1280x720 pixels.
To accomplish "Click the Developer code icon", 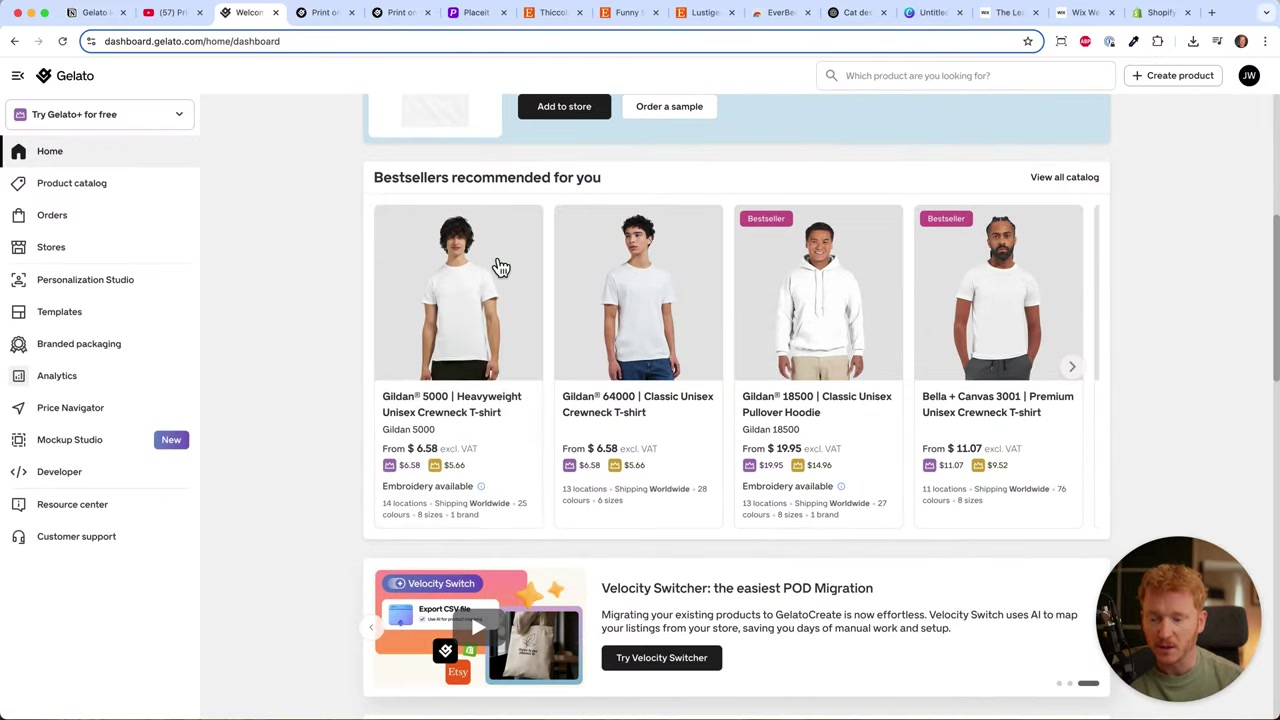I will click(18, 472).
